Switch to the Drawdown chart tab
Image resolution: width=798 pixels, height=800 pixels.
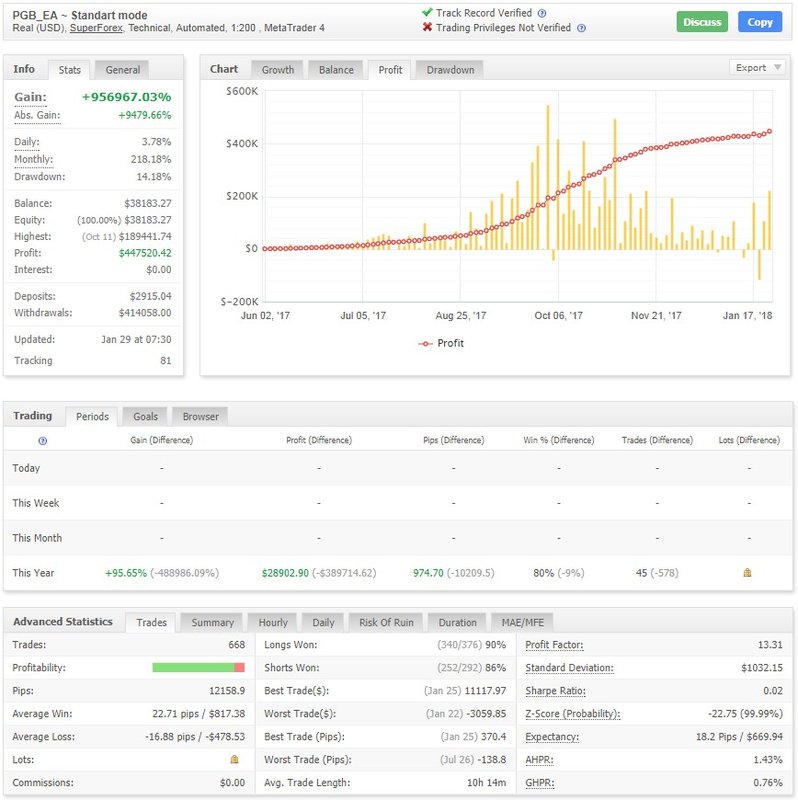coord(450,70)
